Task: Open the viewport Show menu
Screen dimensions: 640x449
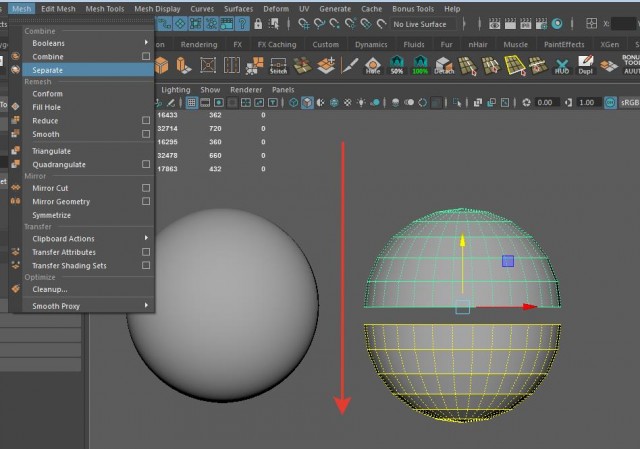Action: pyautogui.click(x=210, y=90)
